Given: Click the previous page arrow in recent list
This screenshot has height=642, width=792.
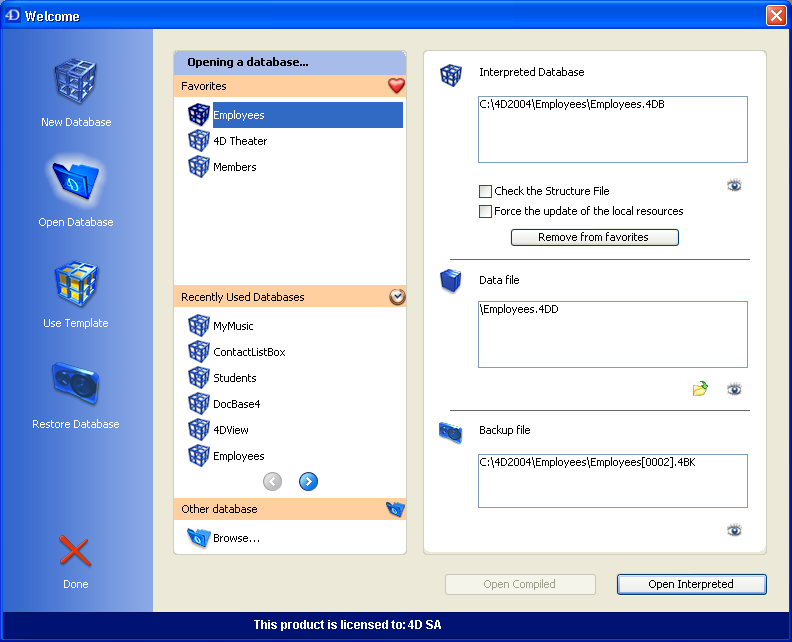Looking at the screenshot, I should pos(273,482).
